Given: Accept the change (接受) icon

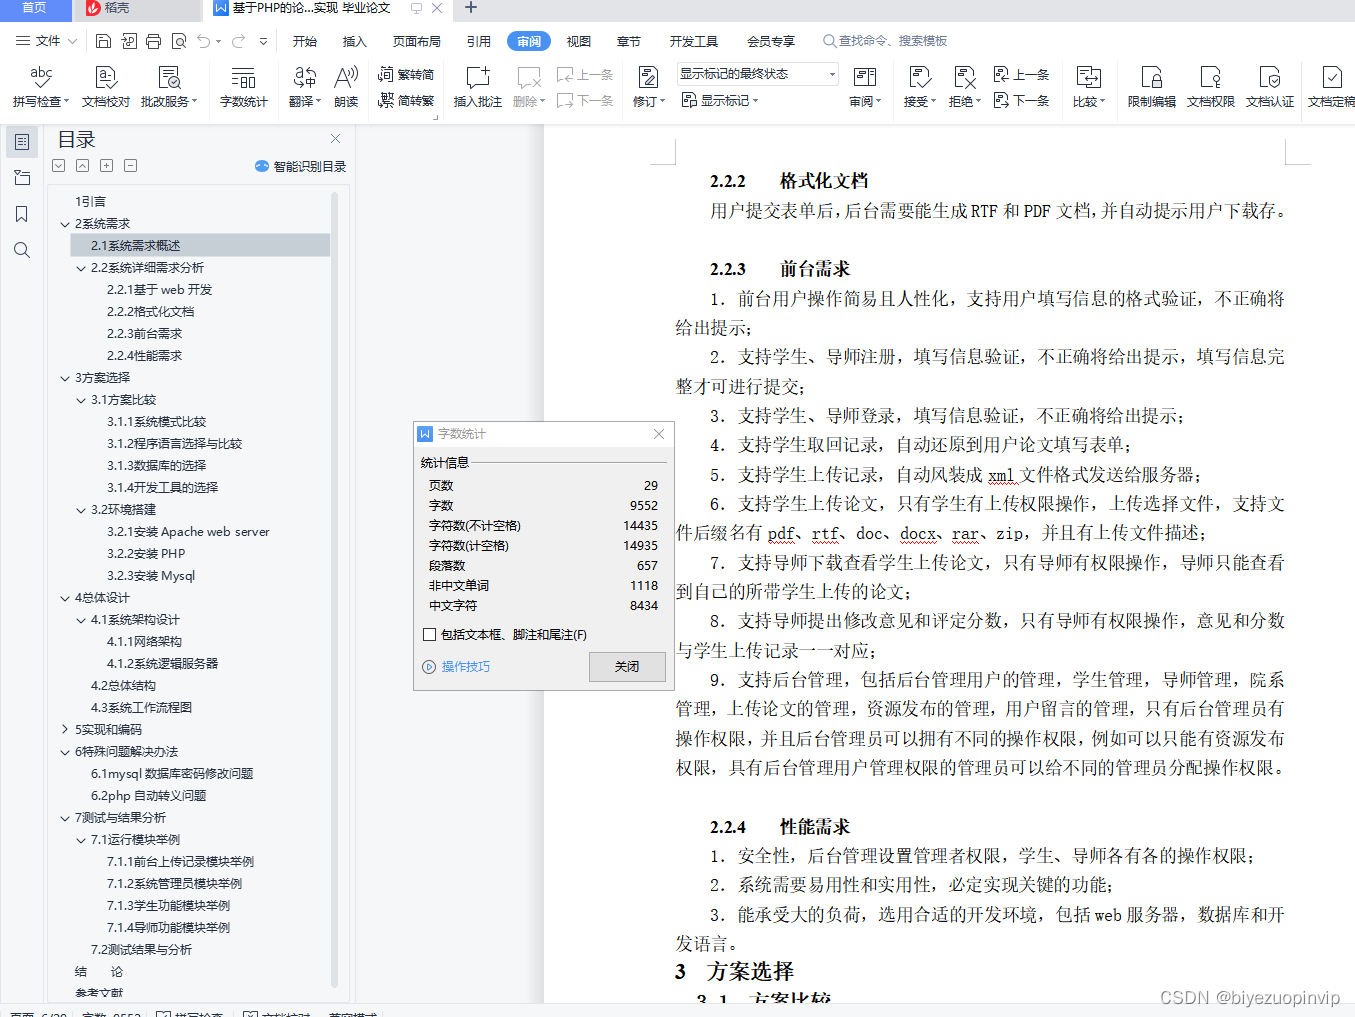Looking at the screenshot, I should (920, 76).
